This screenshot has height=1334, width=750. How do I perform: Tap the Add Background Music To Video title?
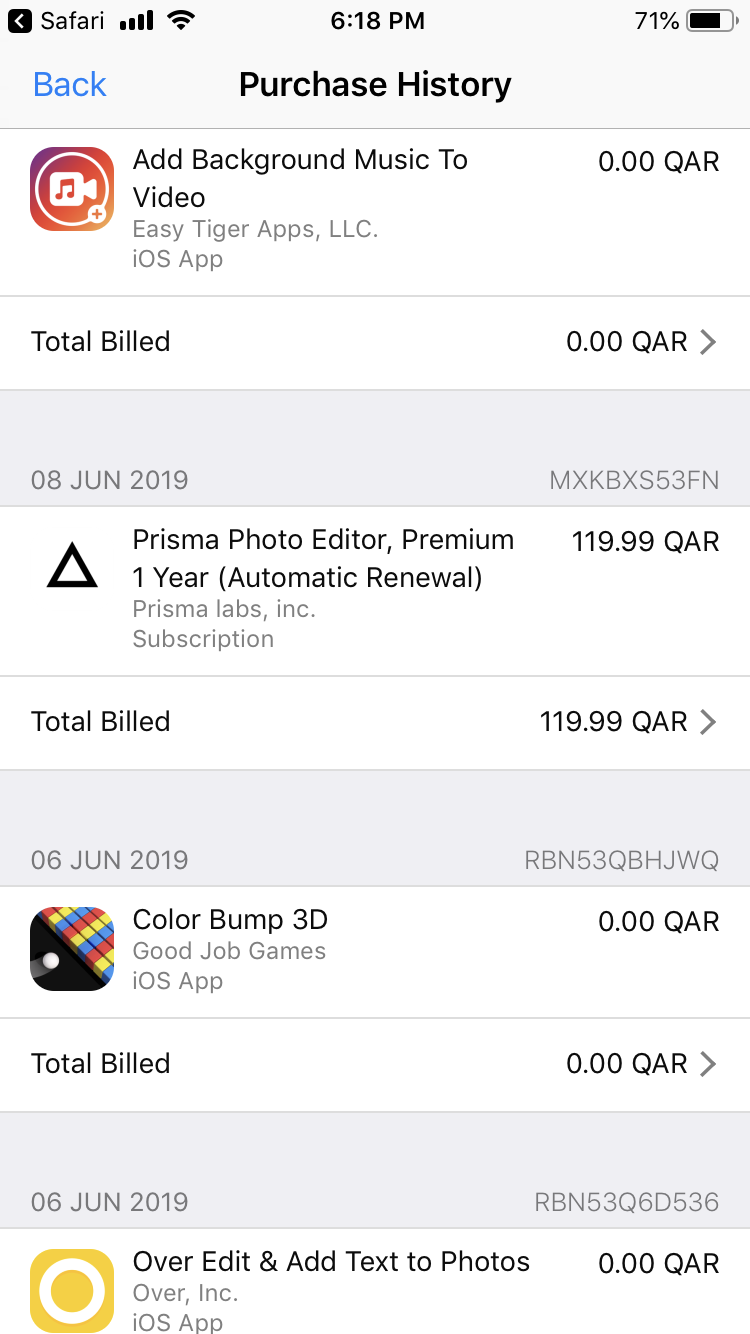[x=300, y=178]
